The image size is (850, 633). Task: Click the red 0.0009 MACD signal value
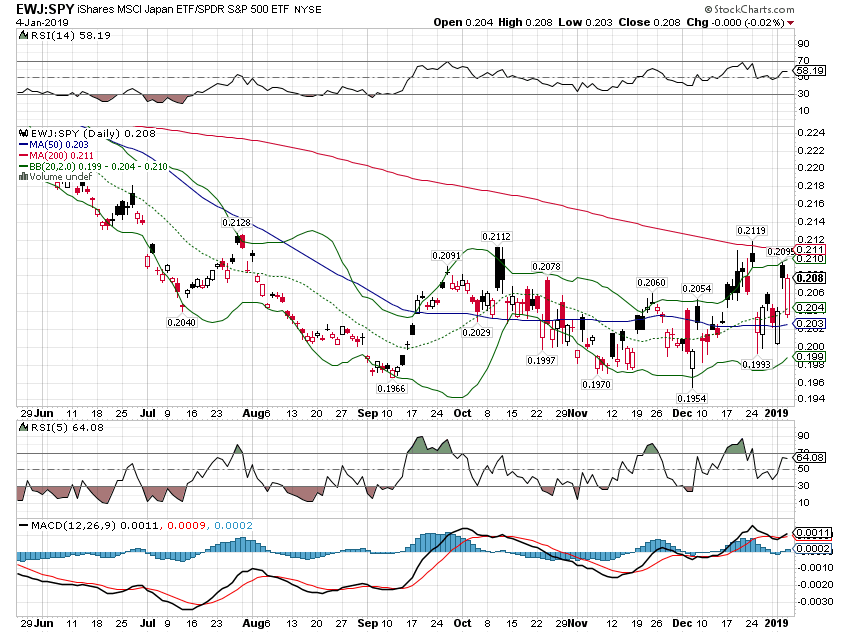[186, 526]
